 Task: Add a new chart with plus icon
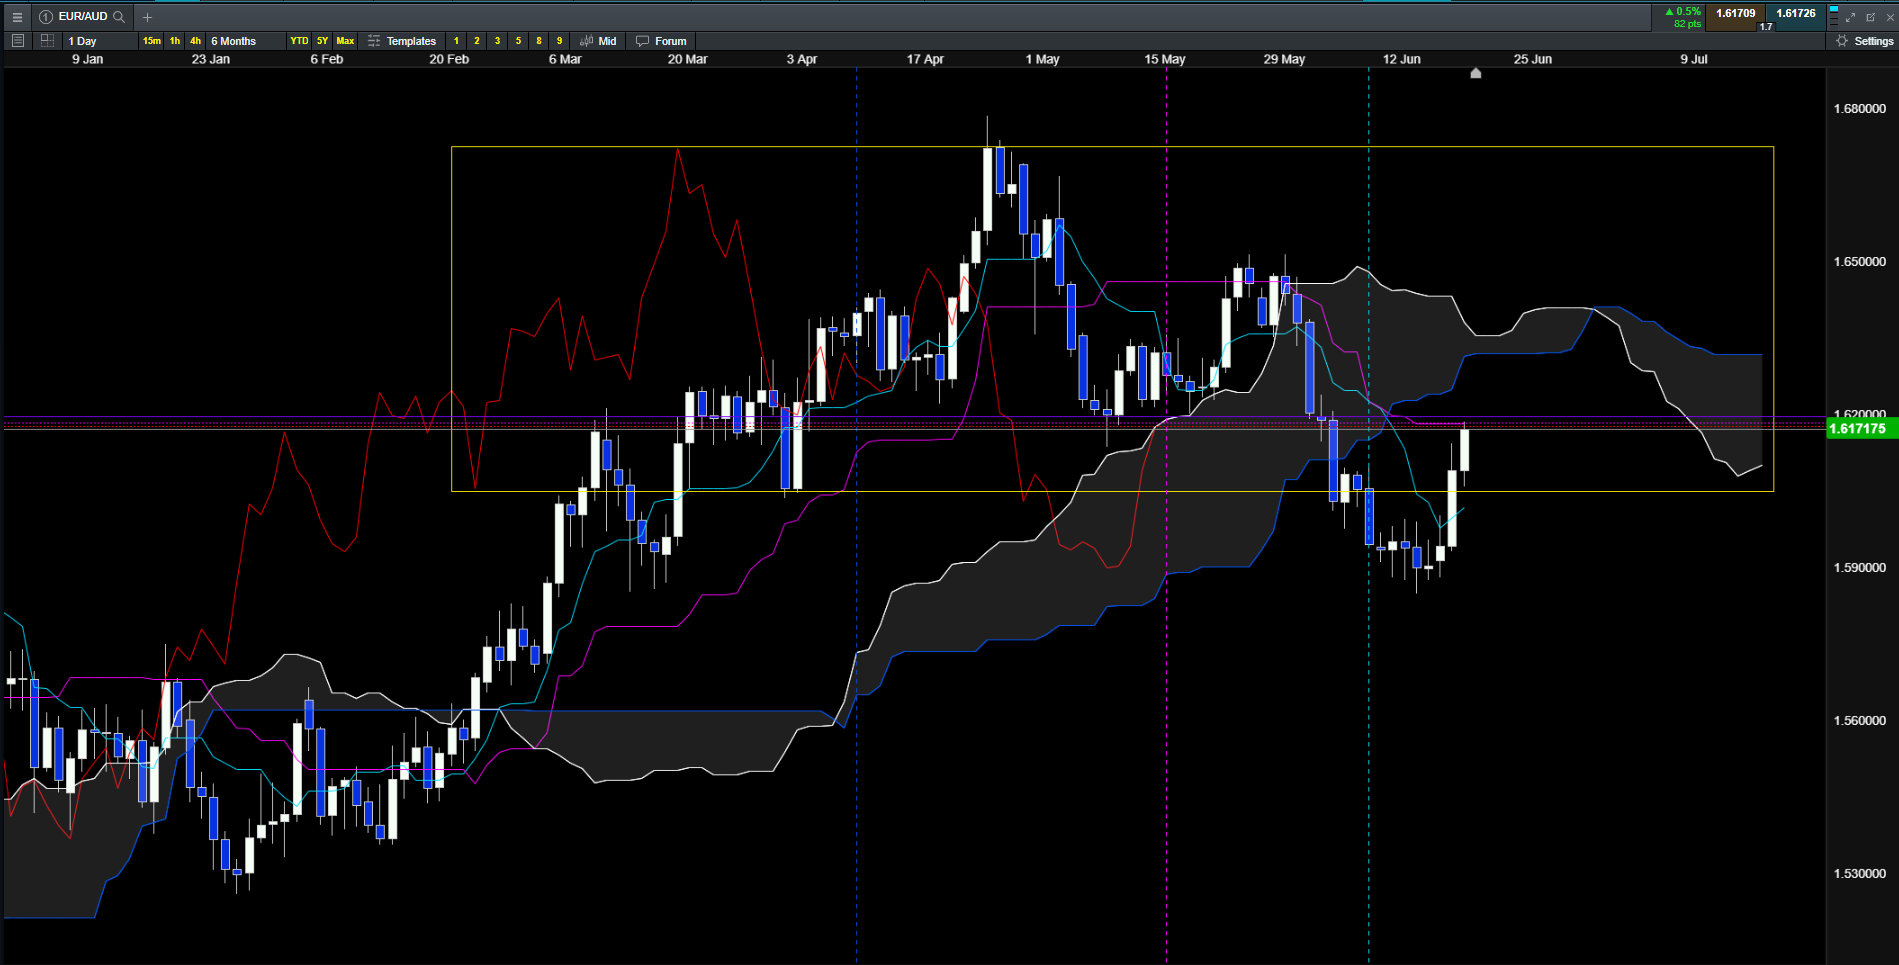[x=147, y=17]
